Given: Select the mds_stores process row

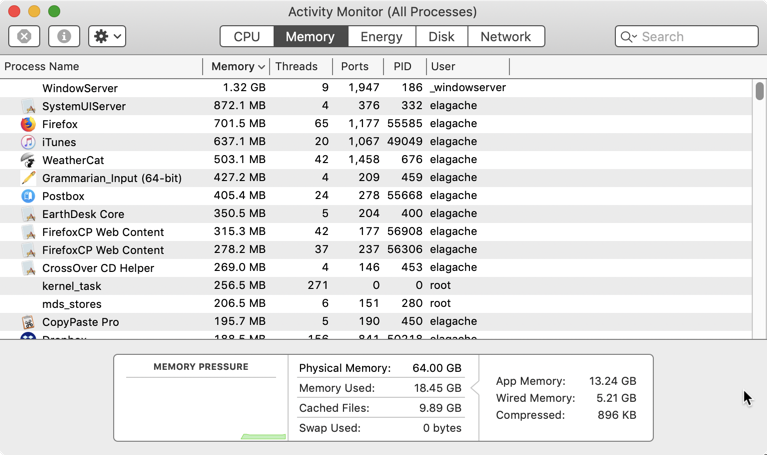Looking at the screenshot, I should pyautogui.click(x=376, y=304).
